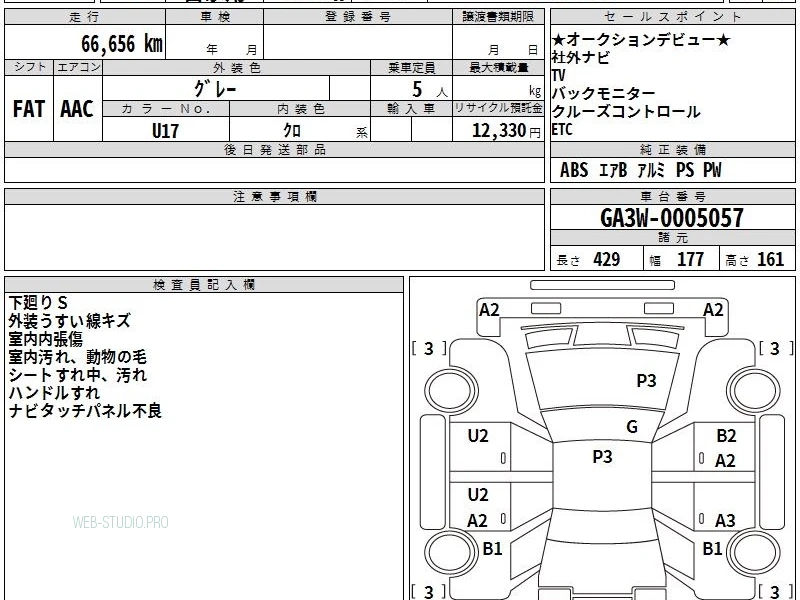Screen dimensions: 800x600
Task: Click the 純正装備 header
Action: click(x=672, y=149)
